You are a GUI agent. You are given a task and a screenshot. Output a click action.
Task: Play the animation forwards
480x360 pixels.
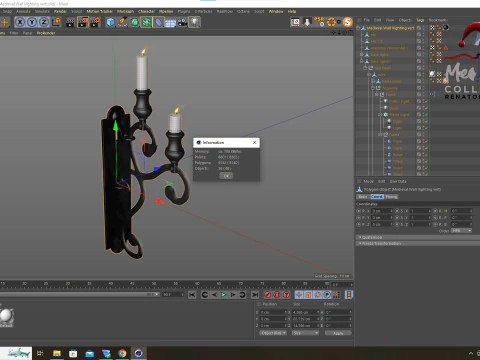click(x=224, y=295)
